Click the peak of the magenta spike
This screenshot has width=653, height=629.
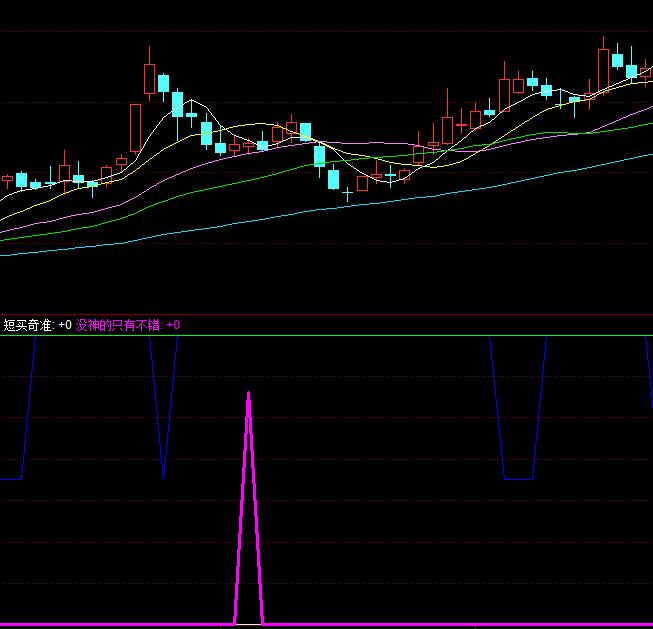pyautogui.click(x=249, y=394)
